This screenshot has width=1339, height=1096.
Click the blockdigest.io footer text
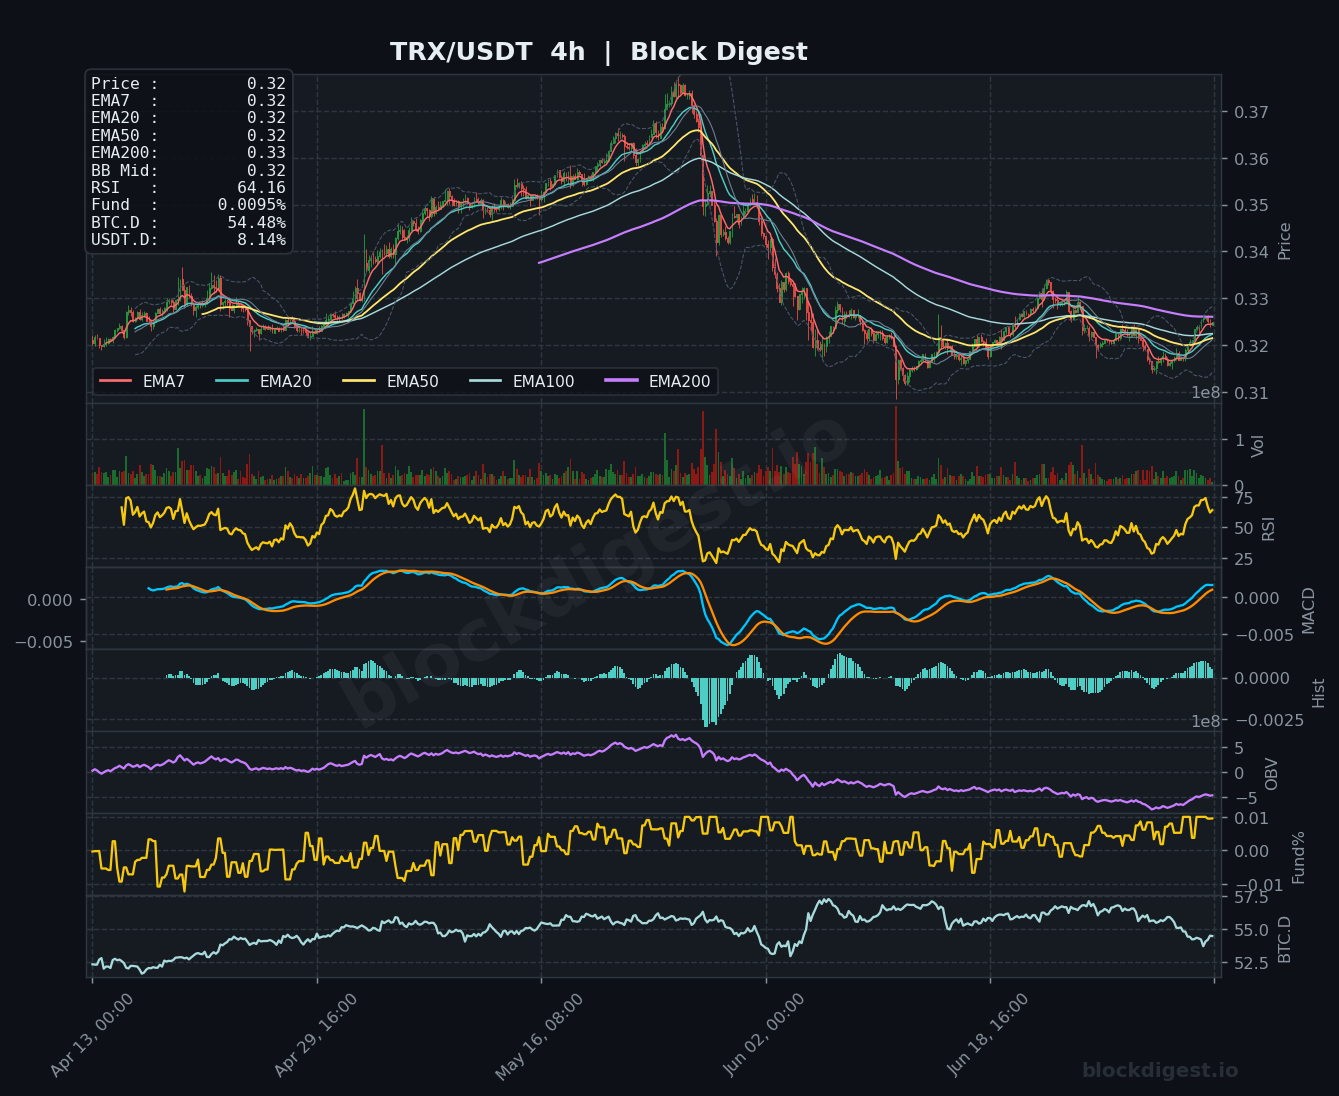[1160, 1071]
